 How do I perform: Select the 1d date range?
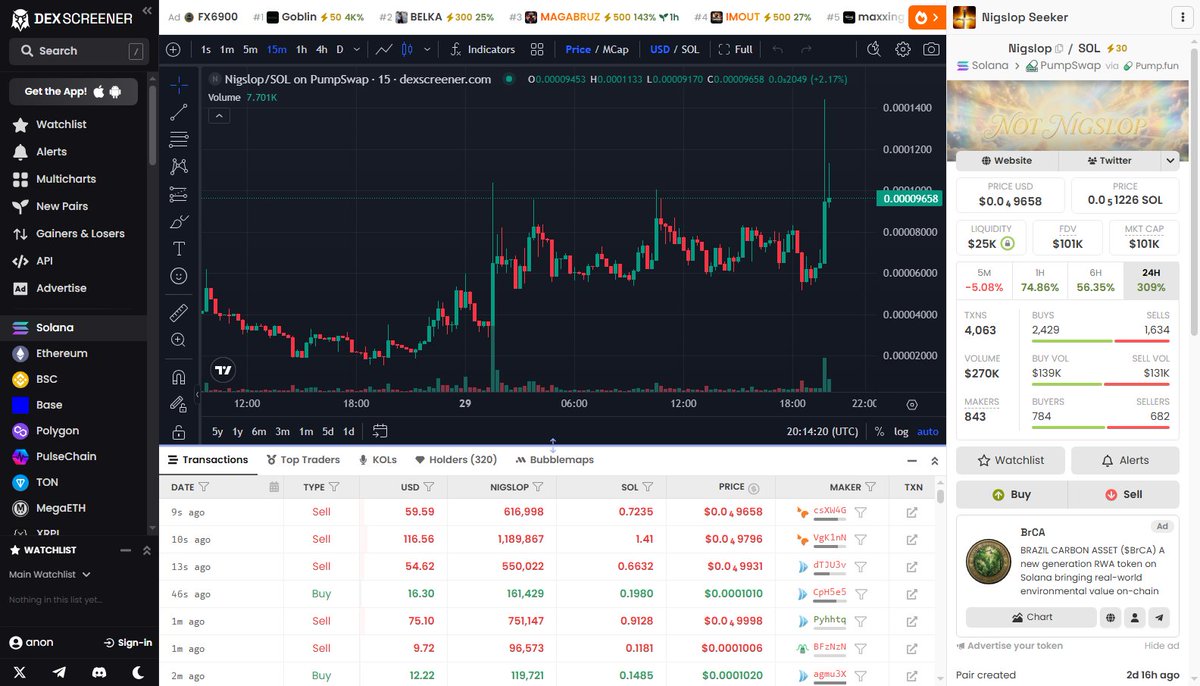pyautogui.click(x=349, y=432)
